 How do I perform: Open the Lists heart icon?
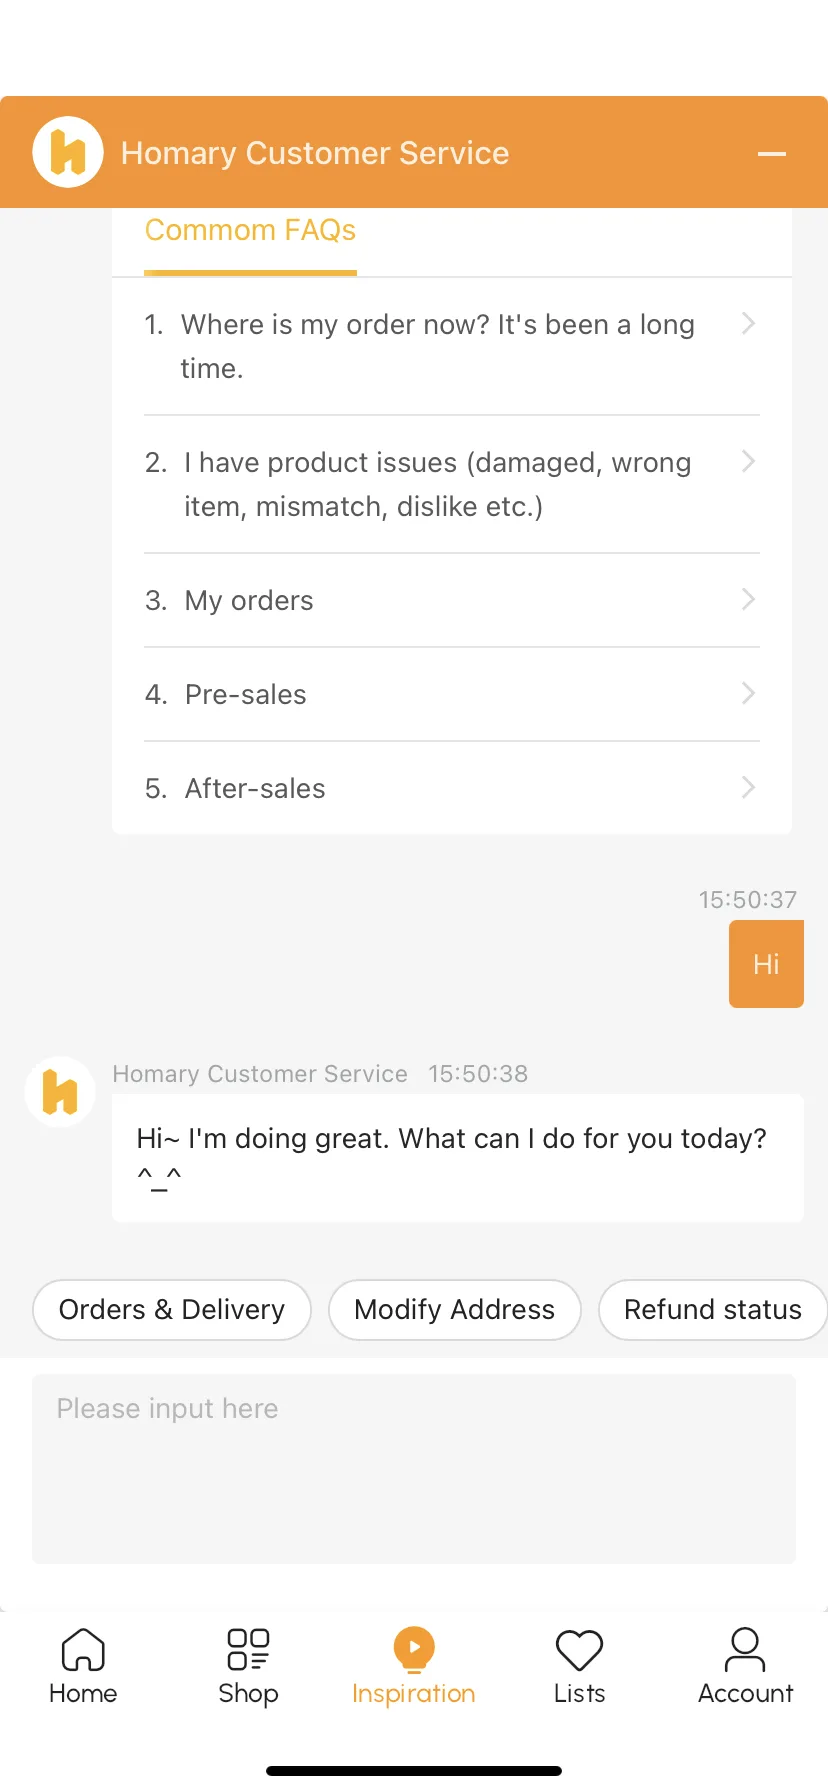(579, 1650)
